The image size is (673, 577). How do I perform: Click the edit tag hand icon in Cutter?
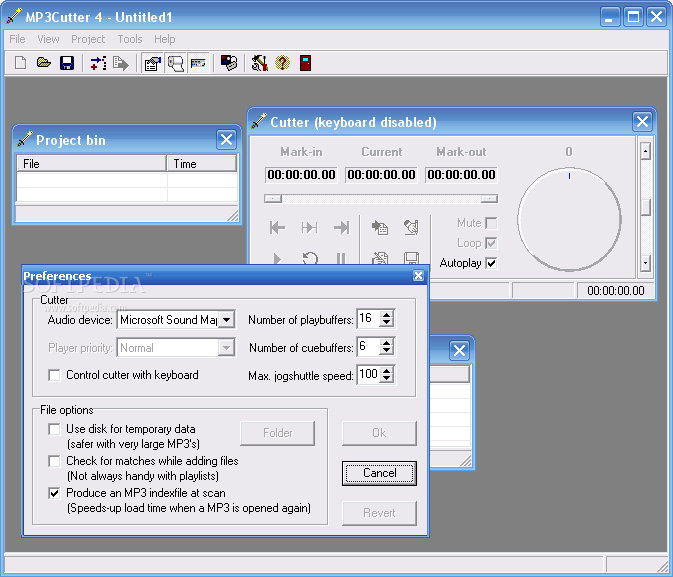point(411,227)
